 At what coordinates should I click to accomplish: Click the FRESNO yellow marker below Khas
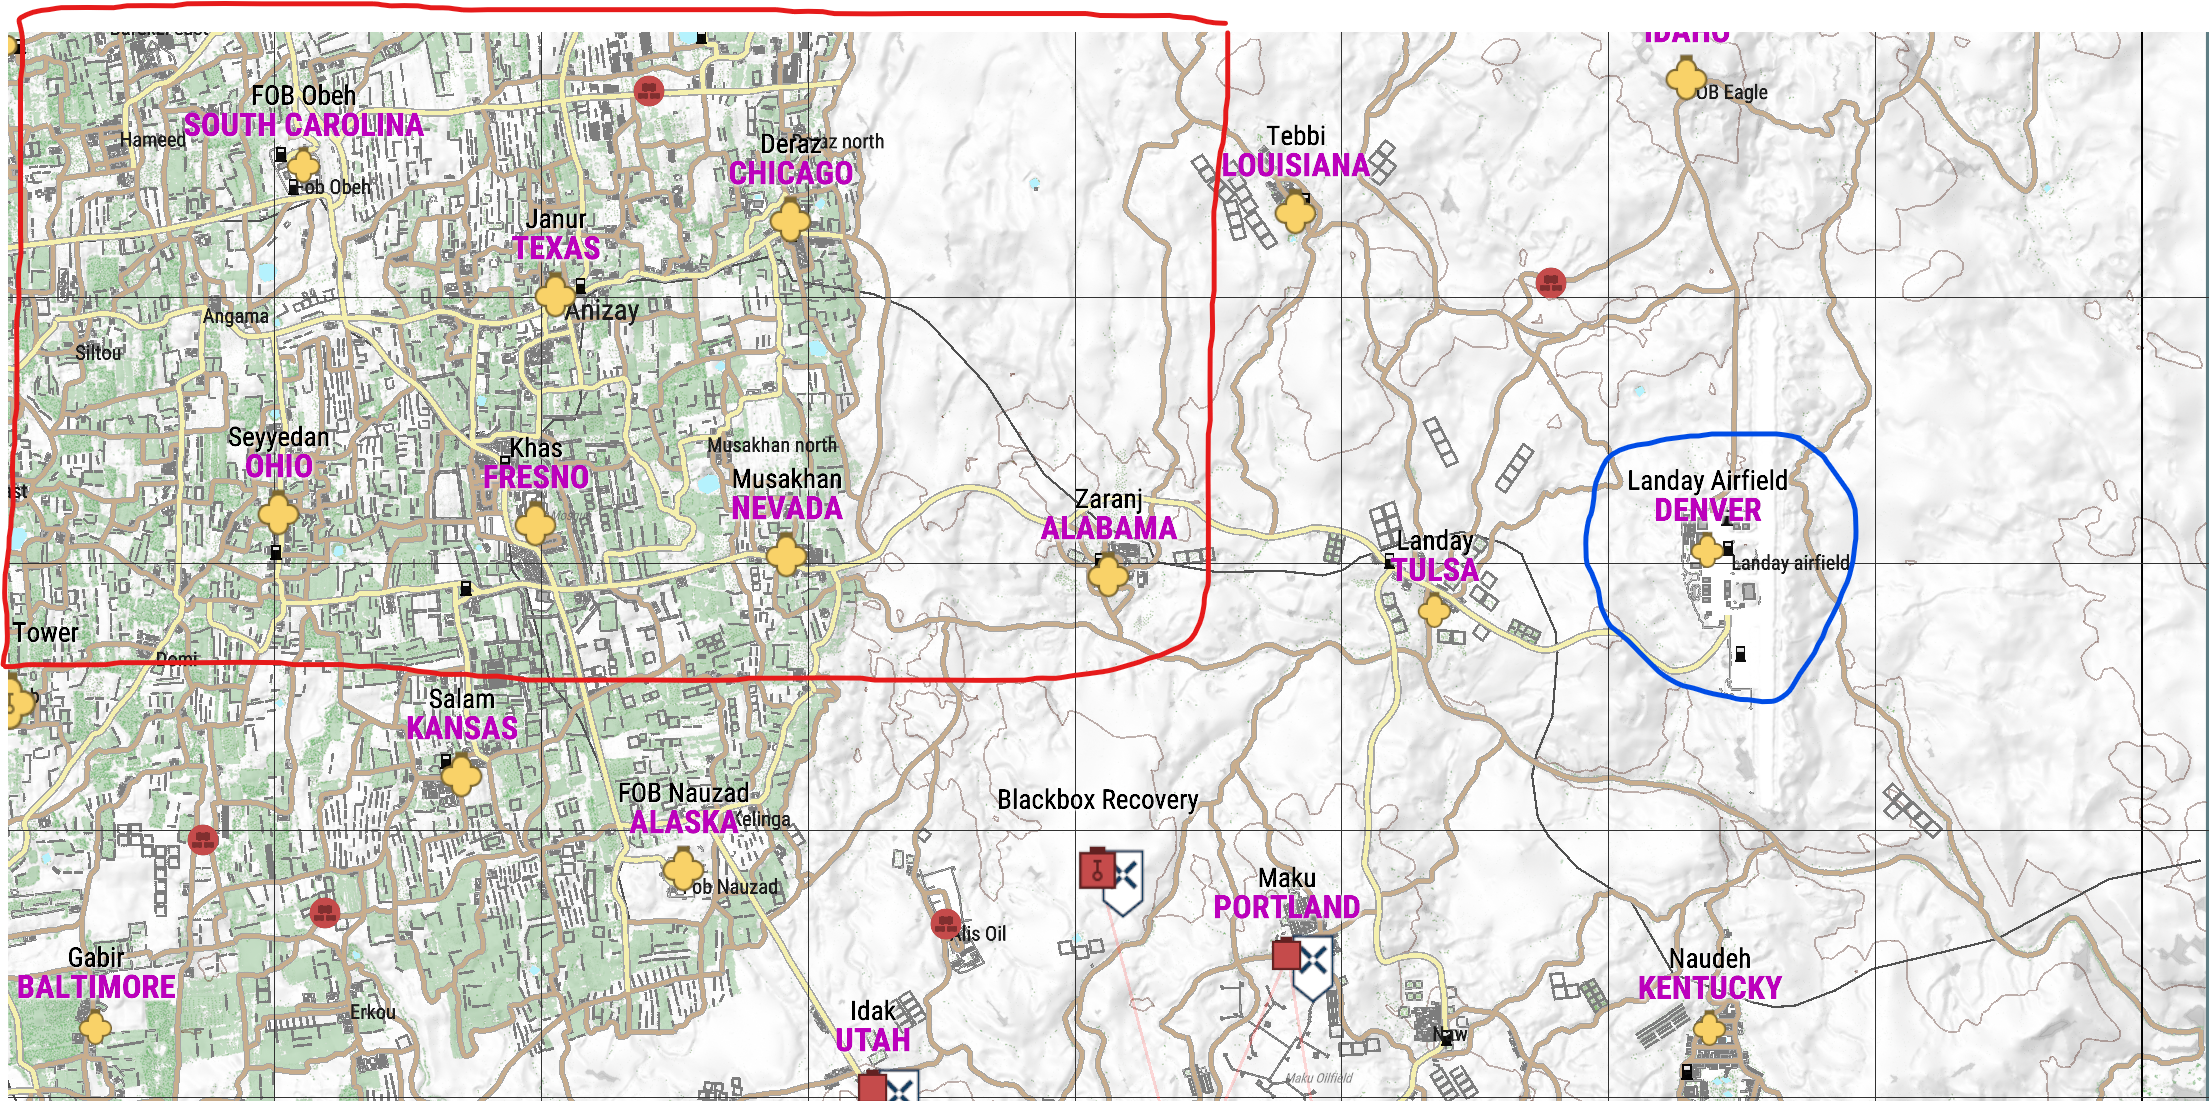coord(536,524)
